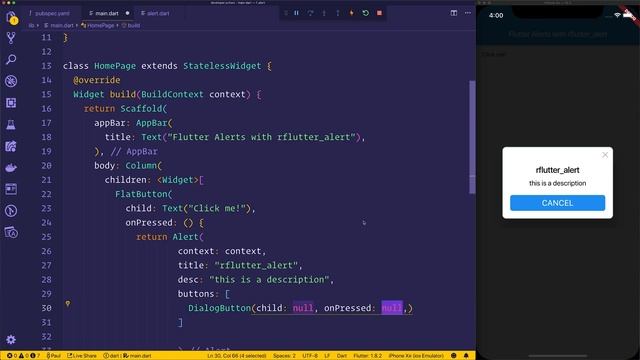
Task: Open the Search view in the activity bar
Action: point(11,60)
